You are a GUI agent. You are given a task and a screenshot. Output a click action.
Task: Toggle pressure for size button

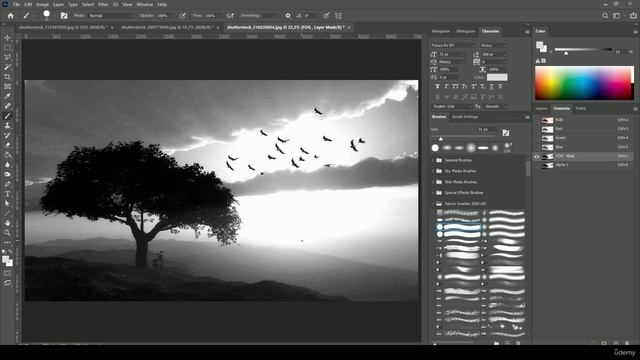(x=326, y=16)
